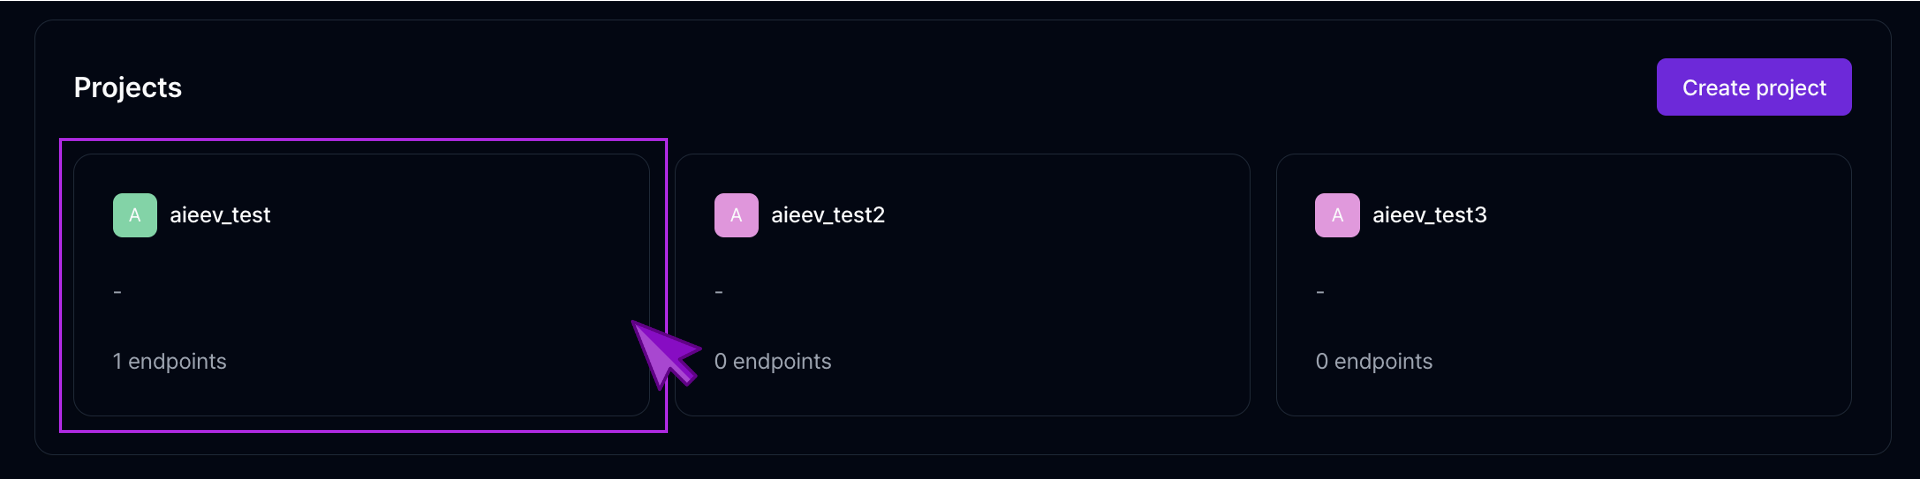Click the dash description of aieev_test card
Image resolution: width=1920 pixels, height=480 pixels.
(117, 292)
